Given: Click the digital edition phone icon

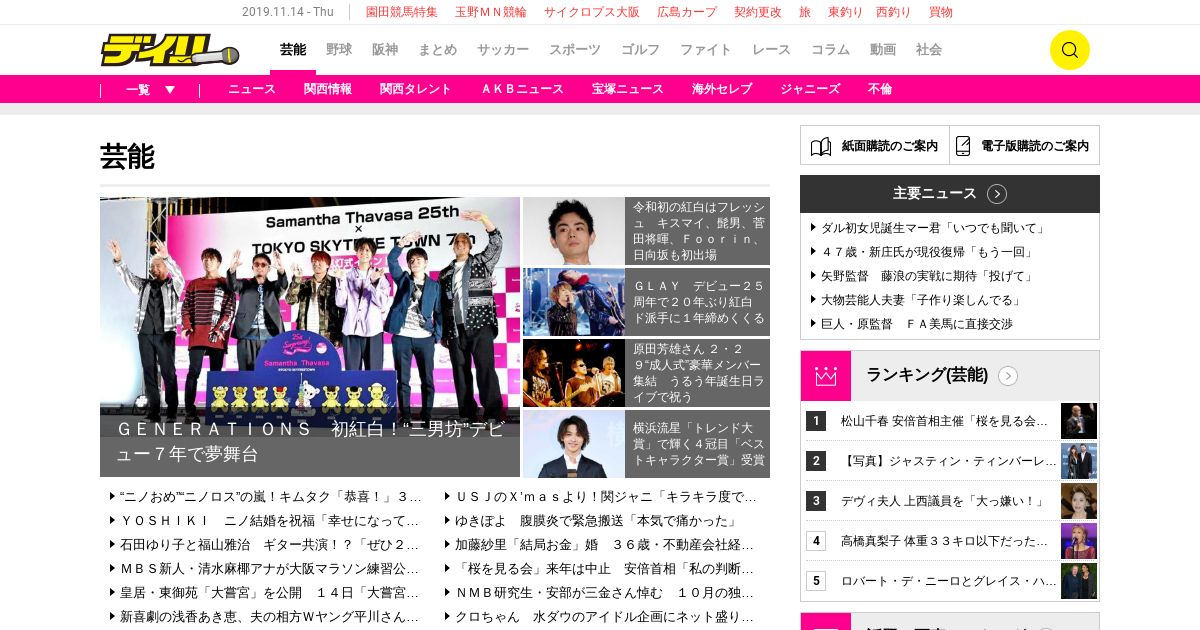Looking at the screenshot, I should coord(963,146).
